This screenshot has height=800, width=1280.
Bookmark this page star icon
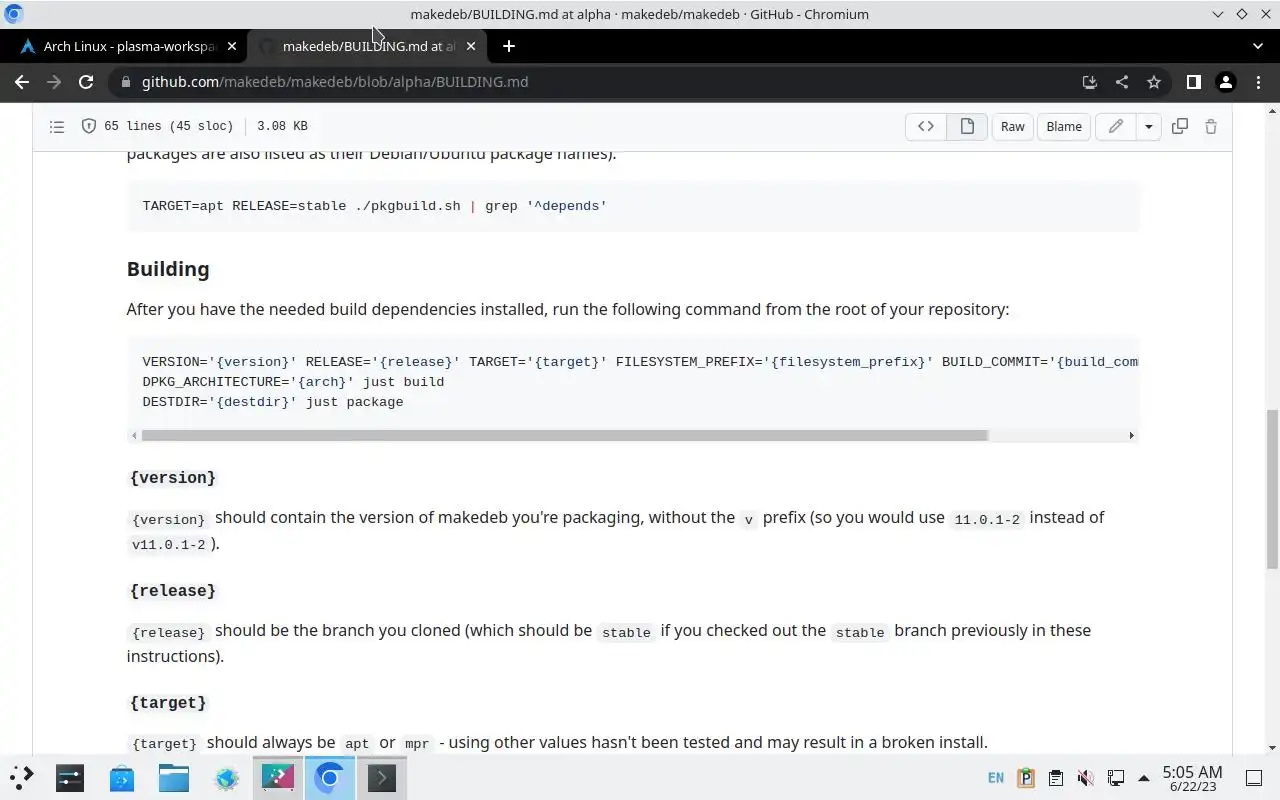1154,82
